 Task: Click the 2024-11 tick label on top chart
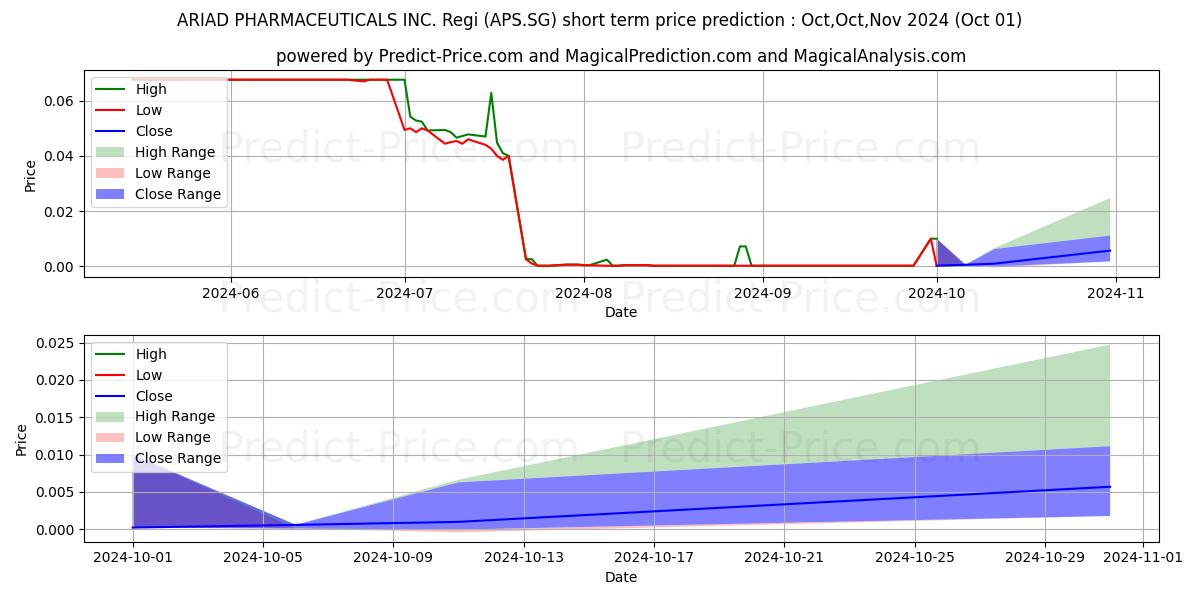(x=1116, y=292)
